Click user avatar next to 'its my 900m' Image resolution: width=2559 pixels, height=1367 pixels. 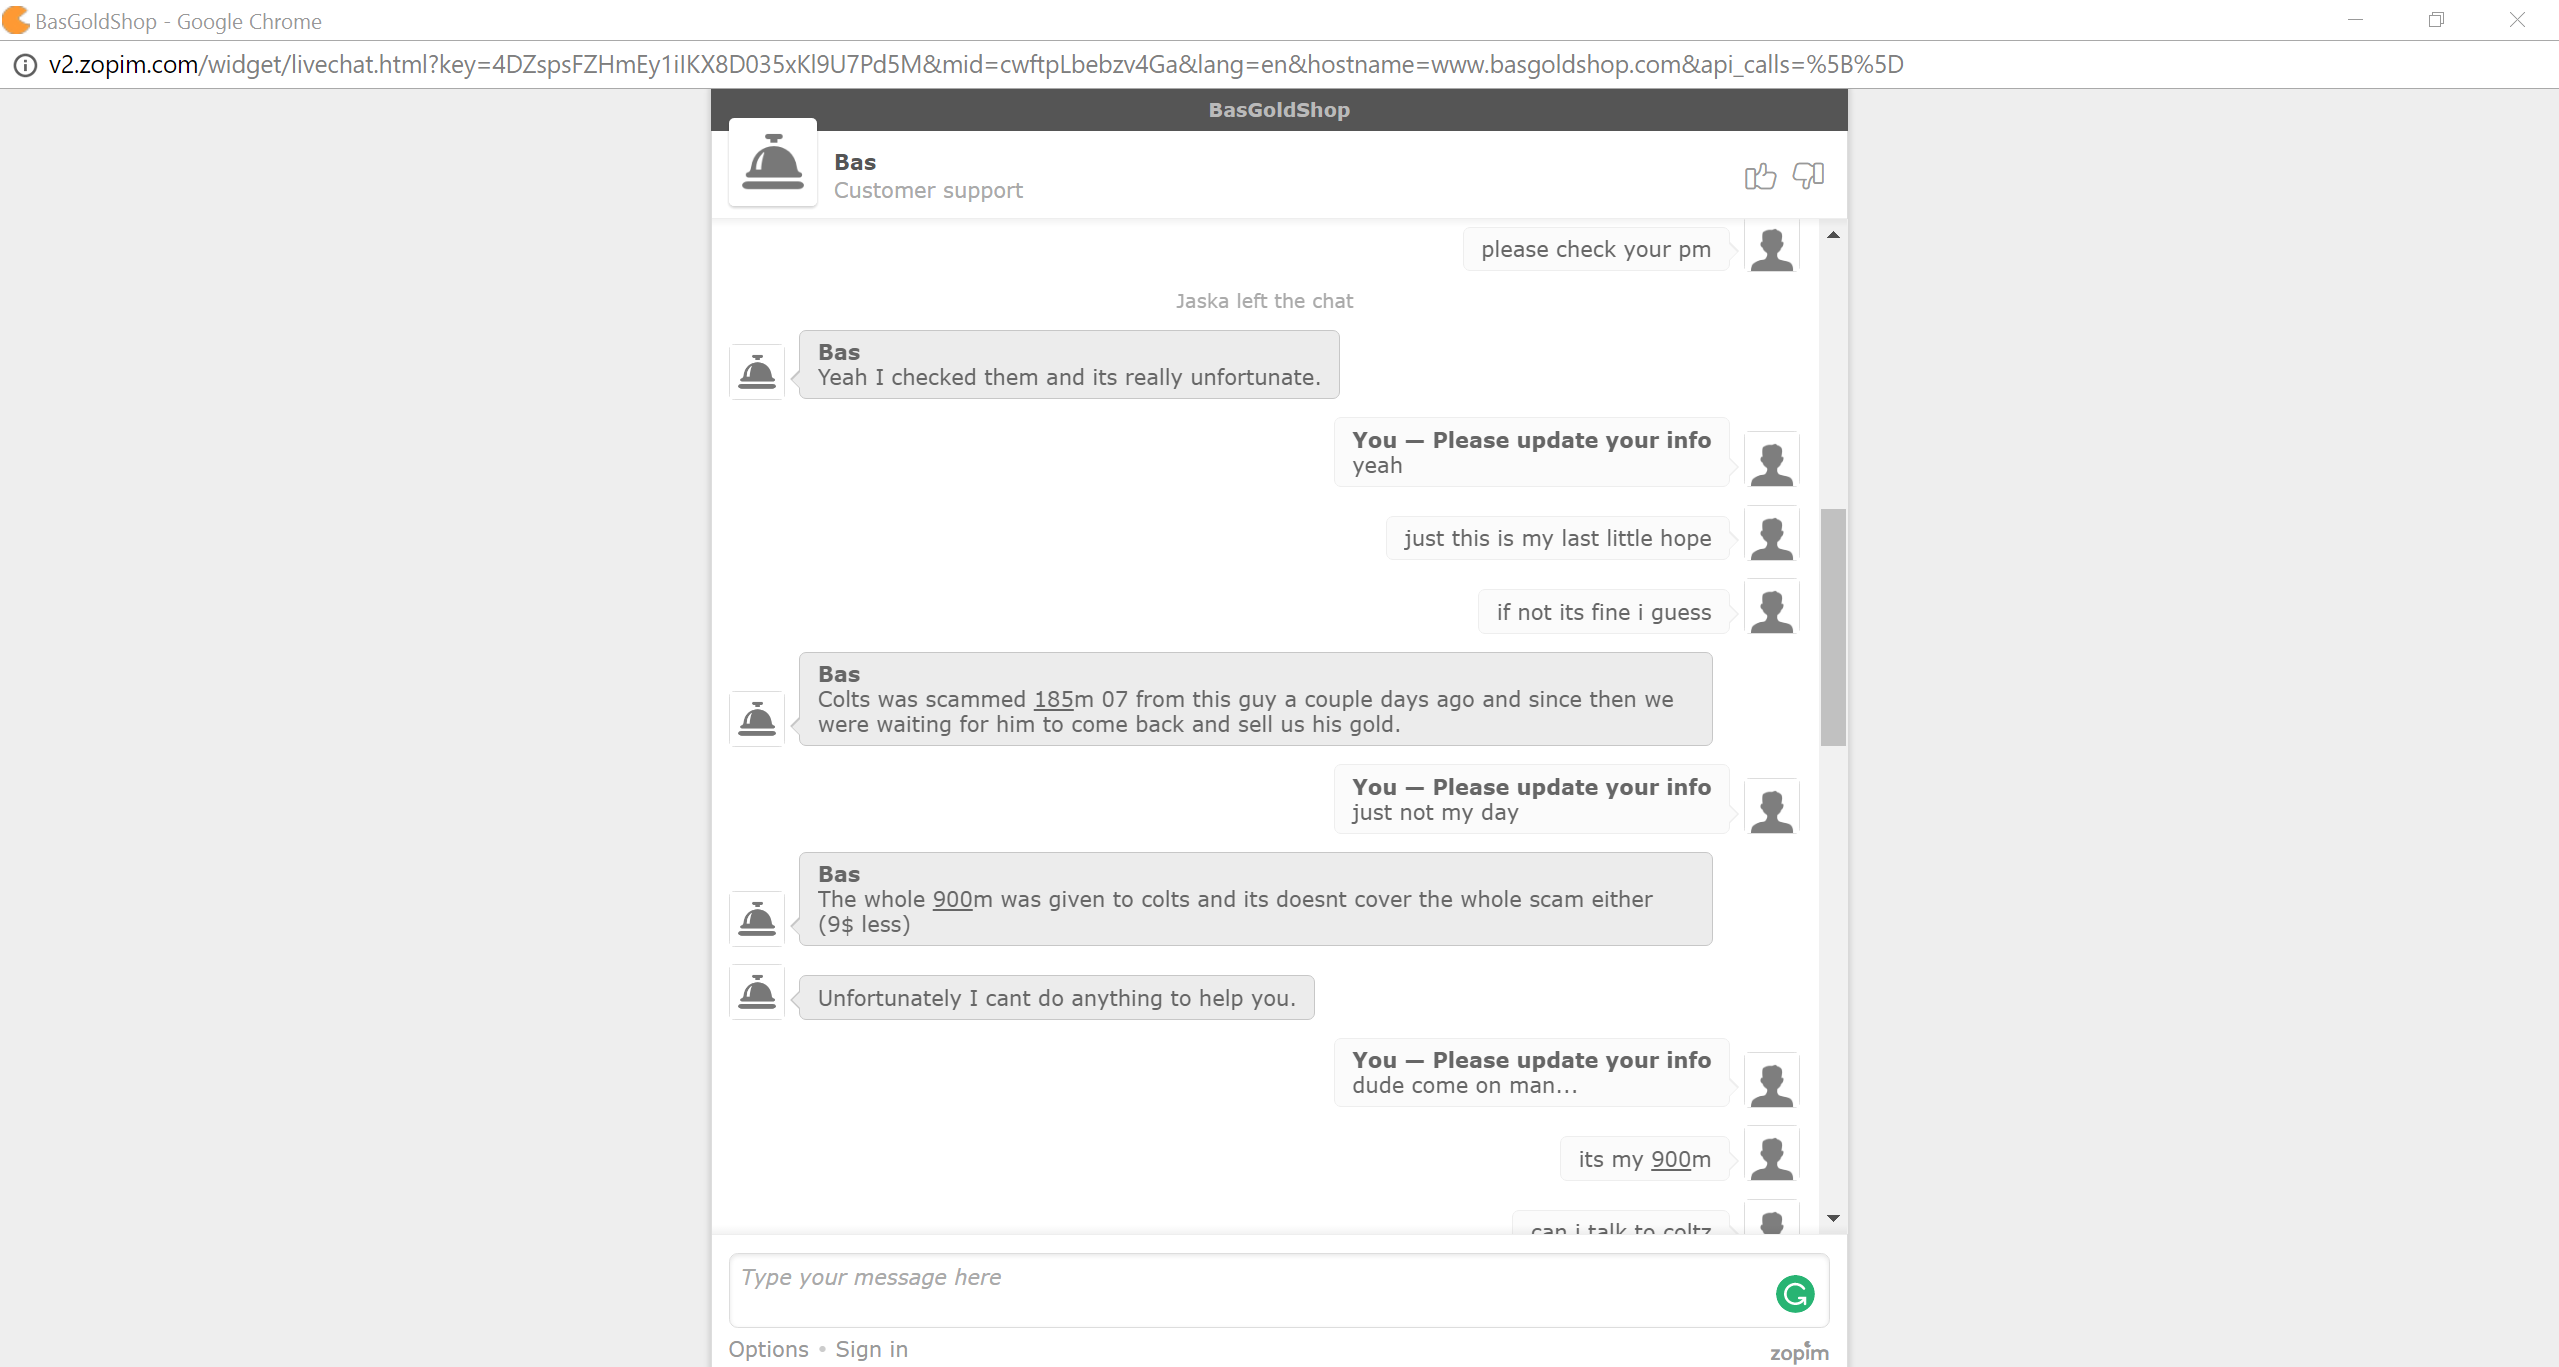point(1772,1154)
